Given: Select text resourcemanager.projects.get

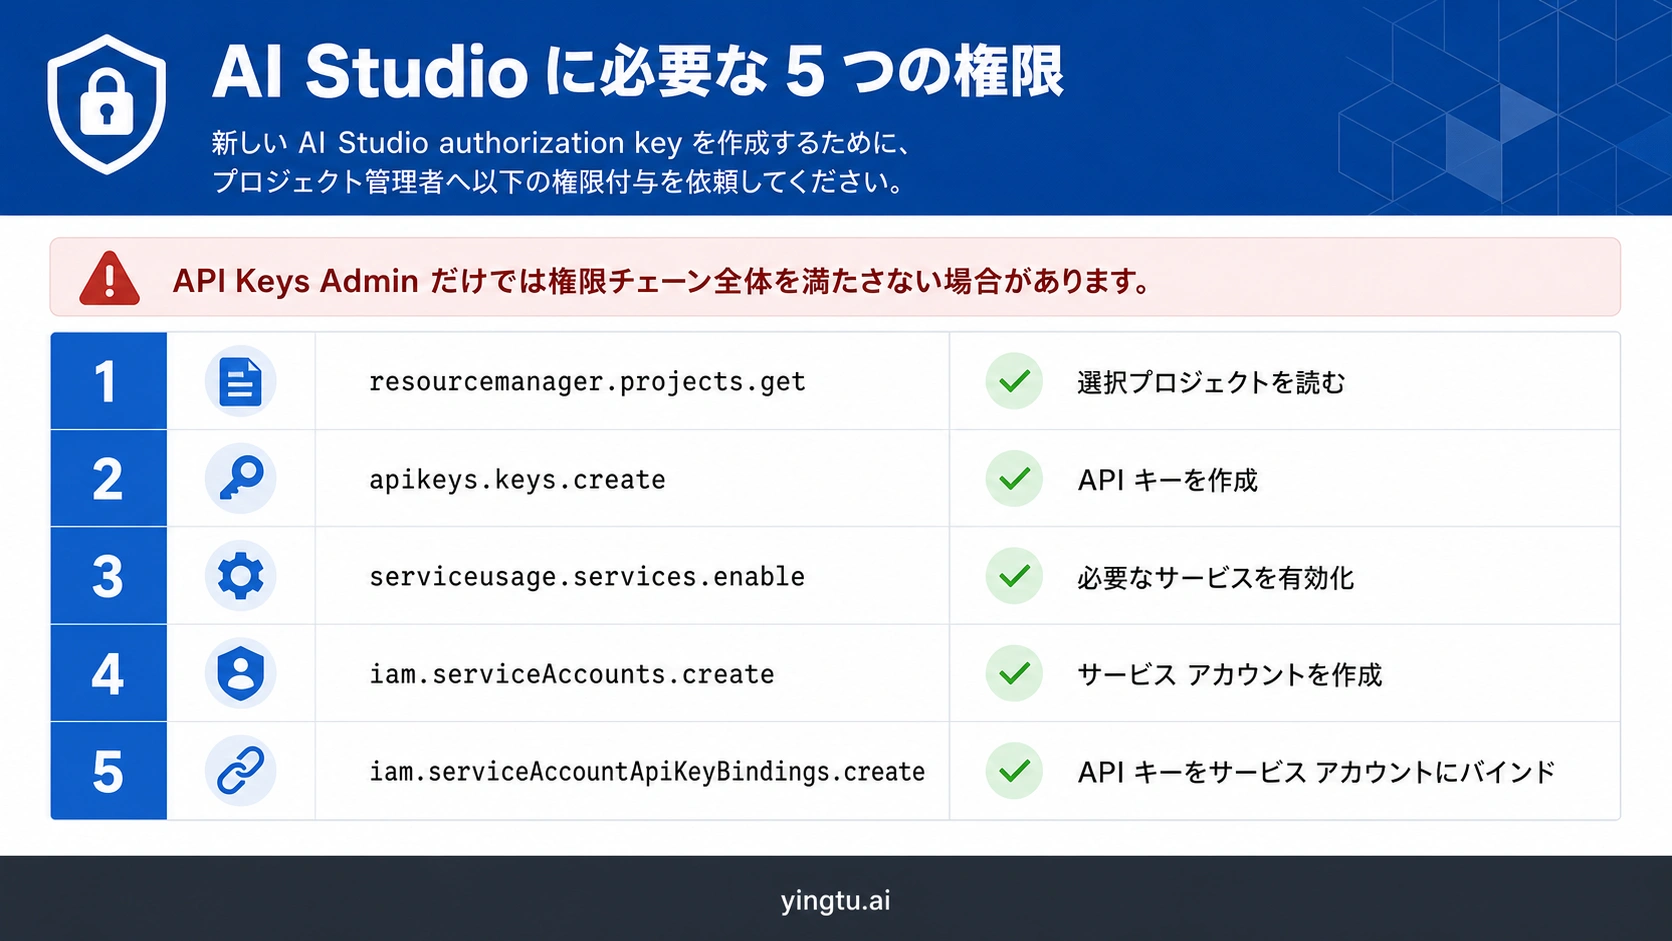Looking at the screenshot, I should point(587,382).
